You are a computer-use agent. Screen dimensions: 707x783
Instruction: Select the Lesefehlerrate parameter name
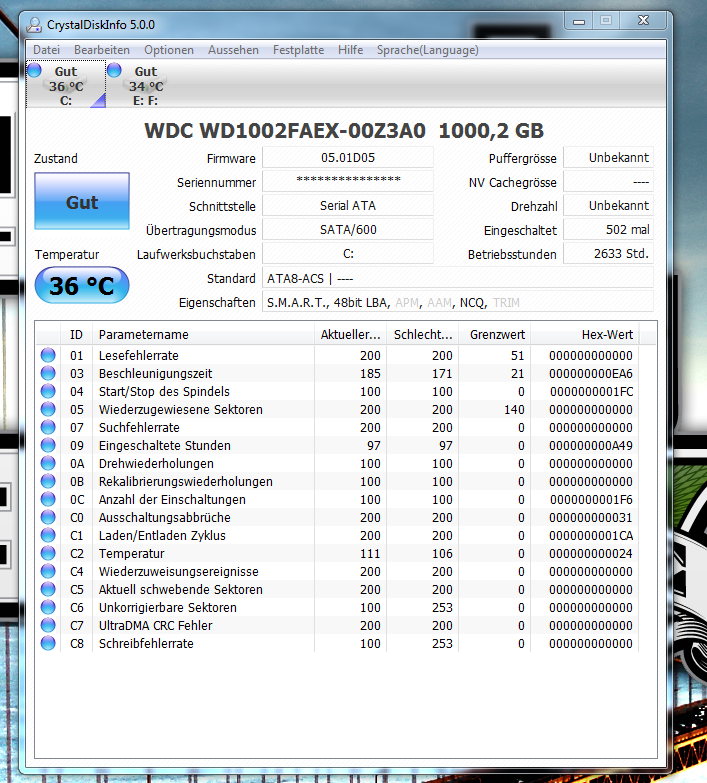(x=139, y=356)
